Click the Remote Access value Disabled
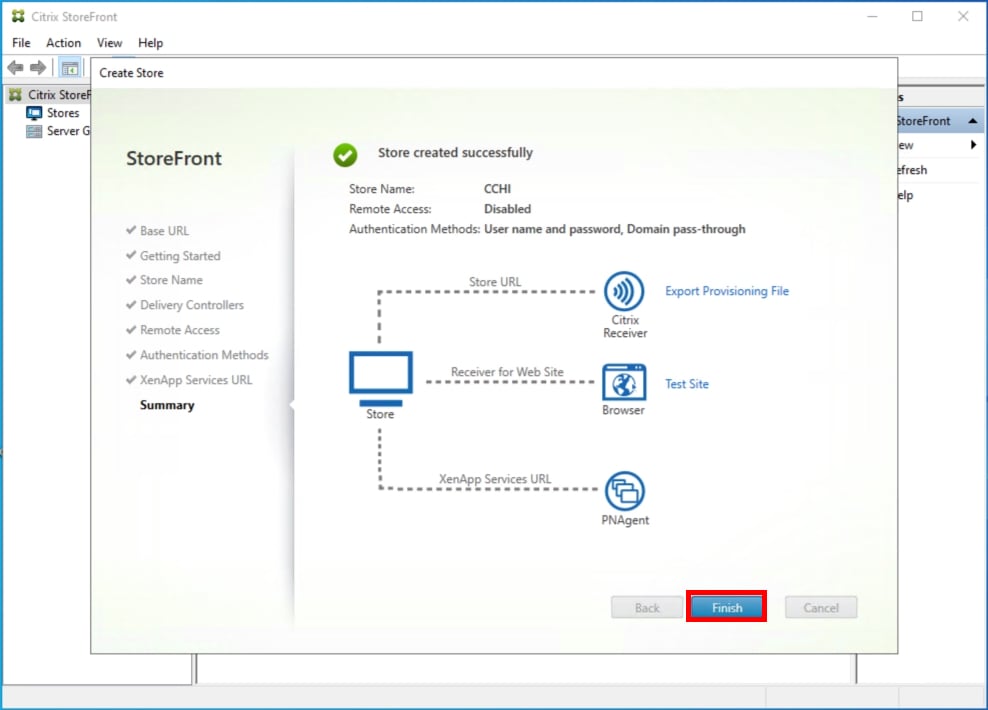 [x=507, y=209]
